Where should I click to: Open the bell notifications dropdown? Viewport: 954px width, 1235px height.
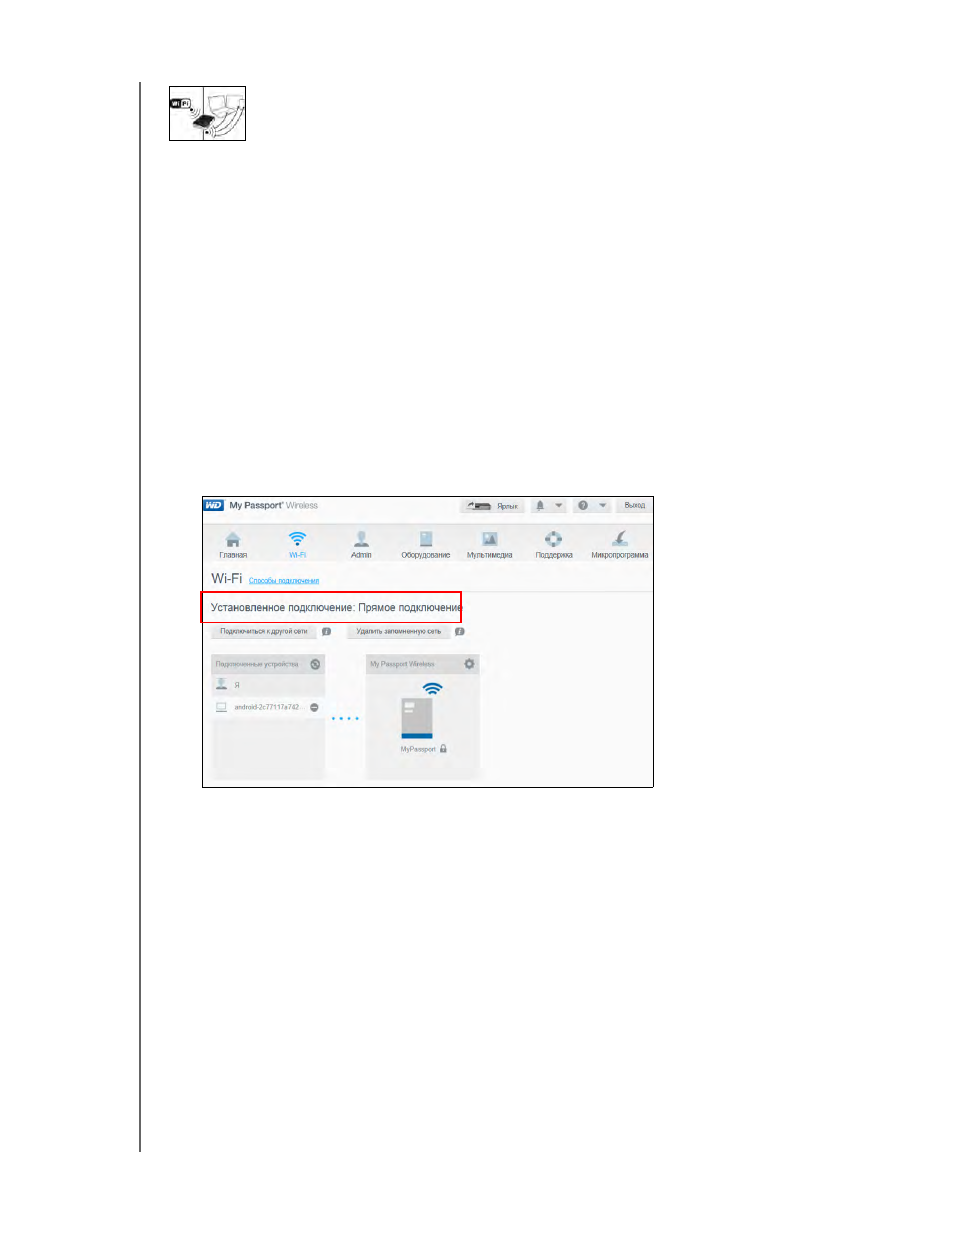tap(548, 506)
